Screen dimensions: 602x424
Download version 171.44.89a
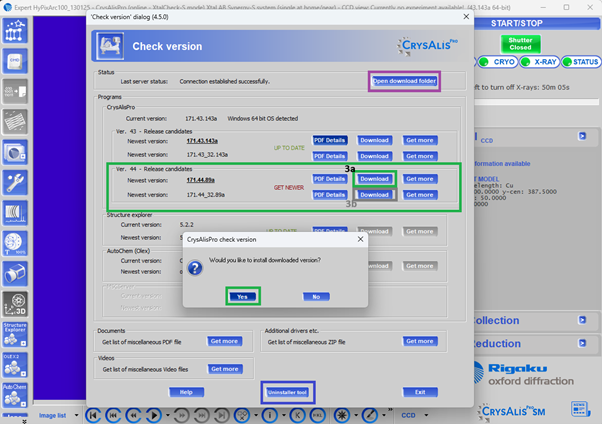374,179
